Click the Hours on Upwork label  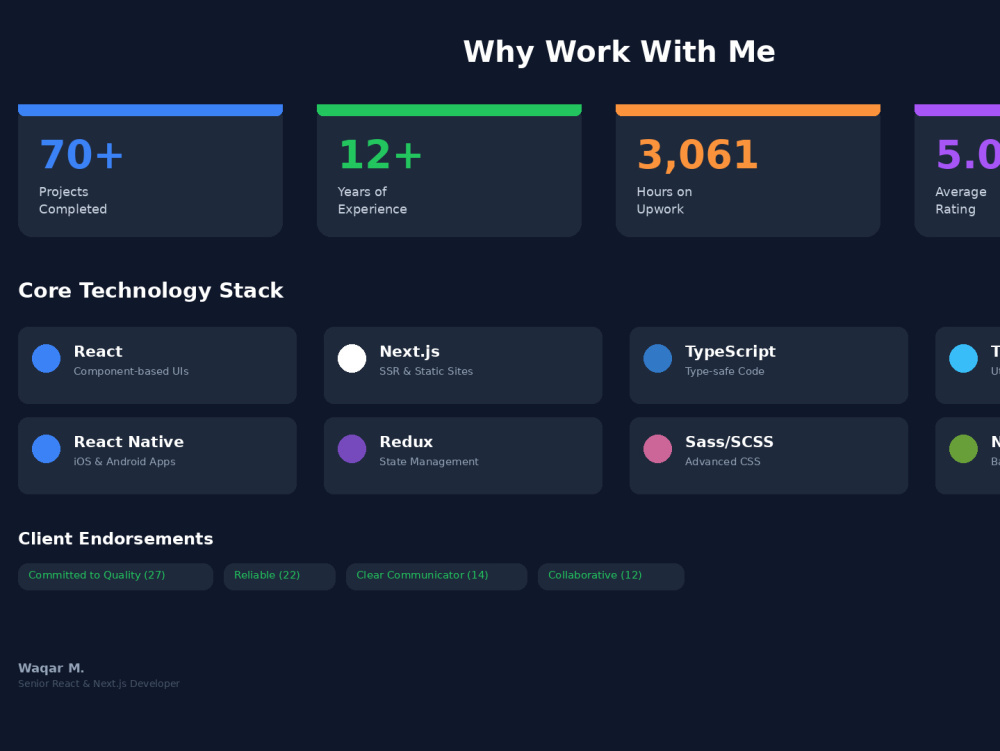point(664,200)
